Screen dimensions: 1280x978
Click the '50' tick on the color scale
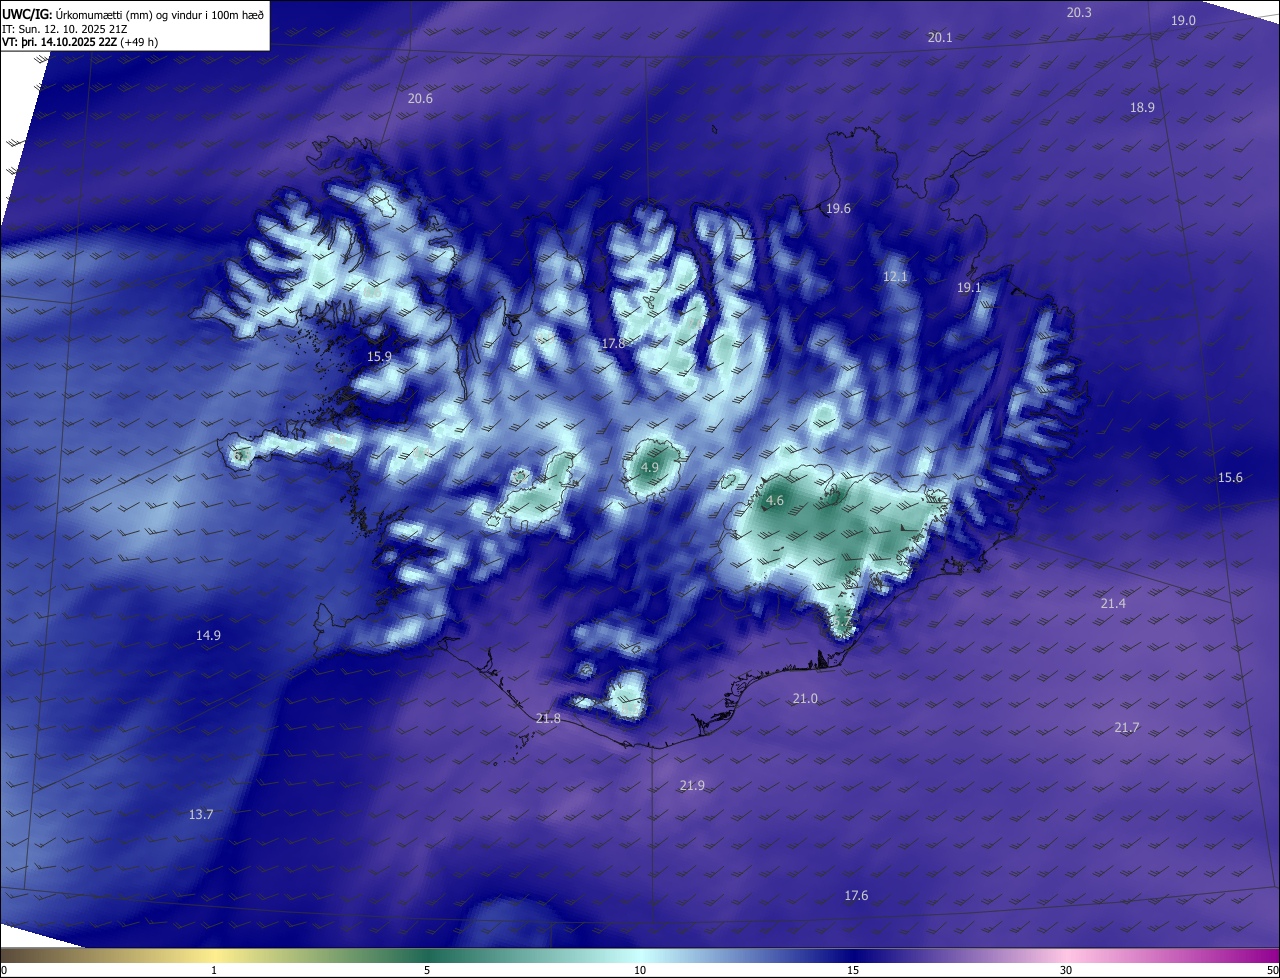click(1272, 970)
